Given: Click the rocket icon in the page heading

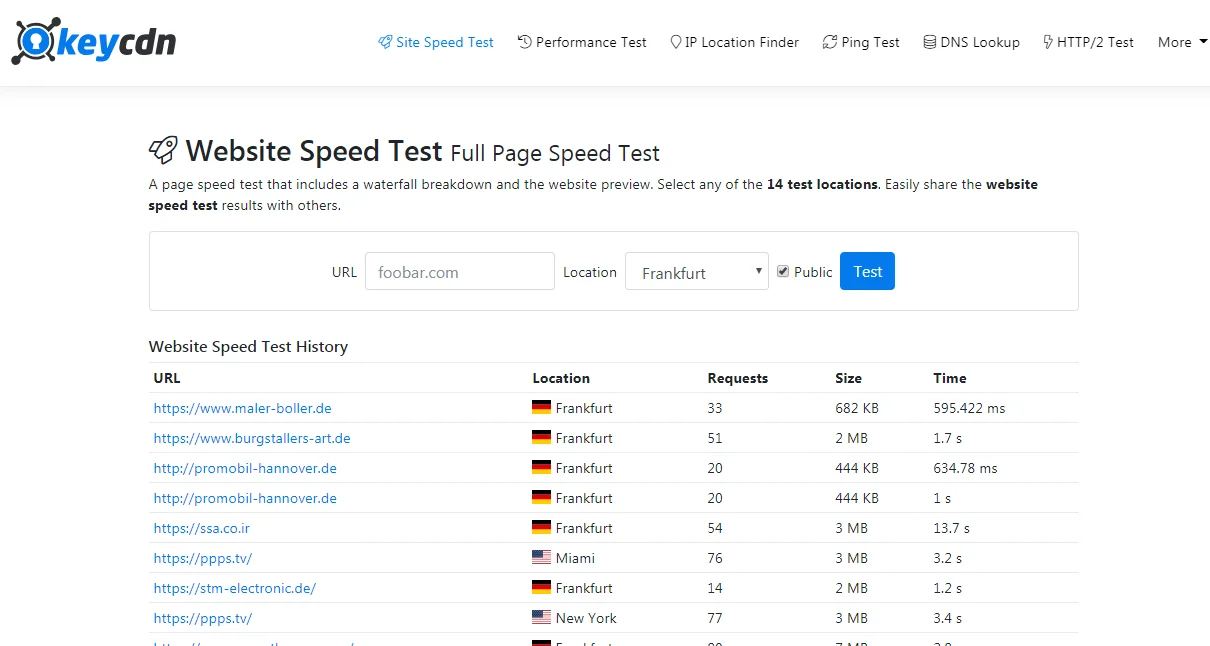Looking at the screenshot, I should coord(163,151).
